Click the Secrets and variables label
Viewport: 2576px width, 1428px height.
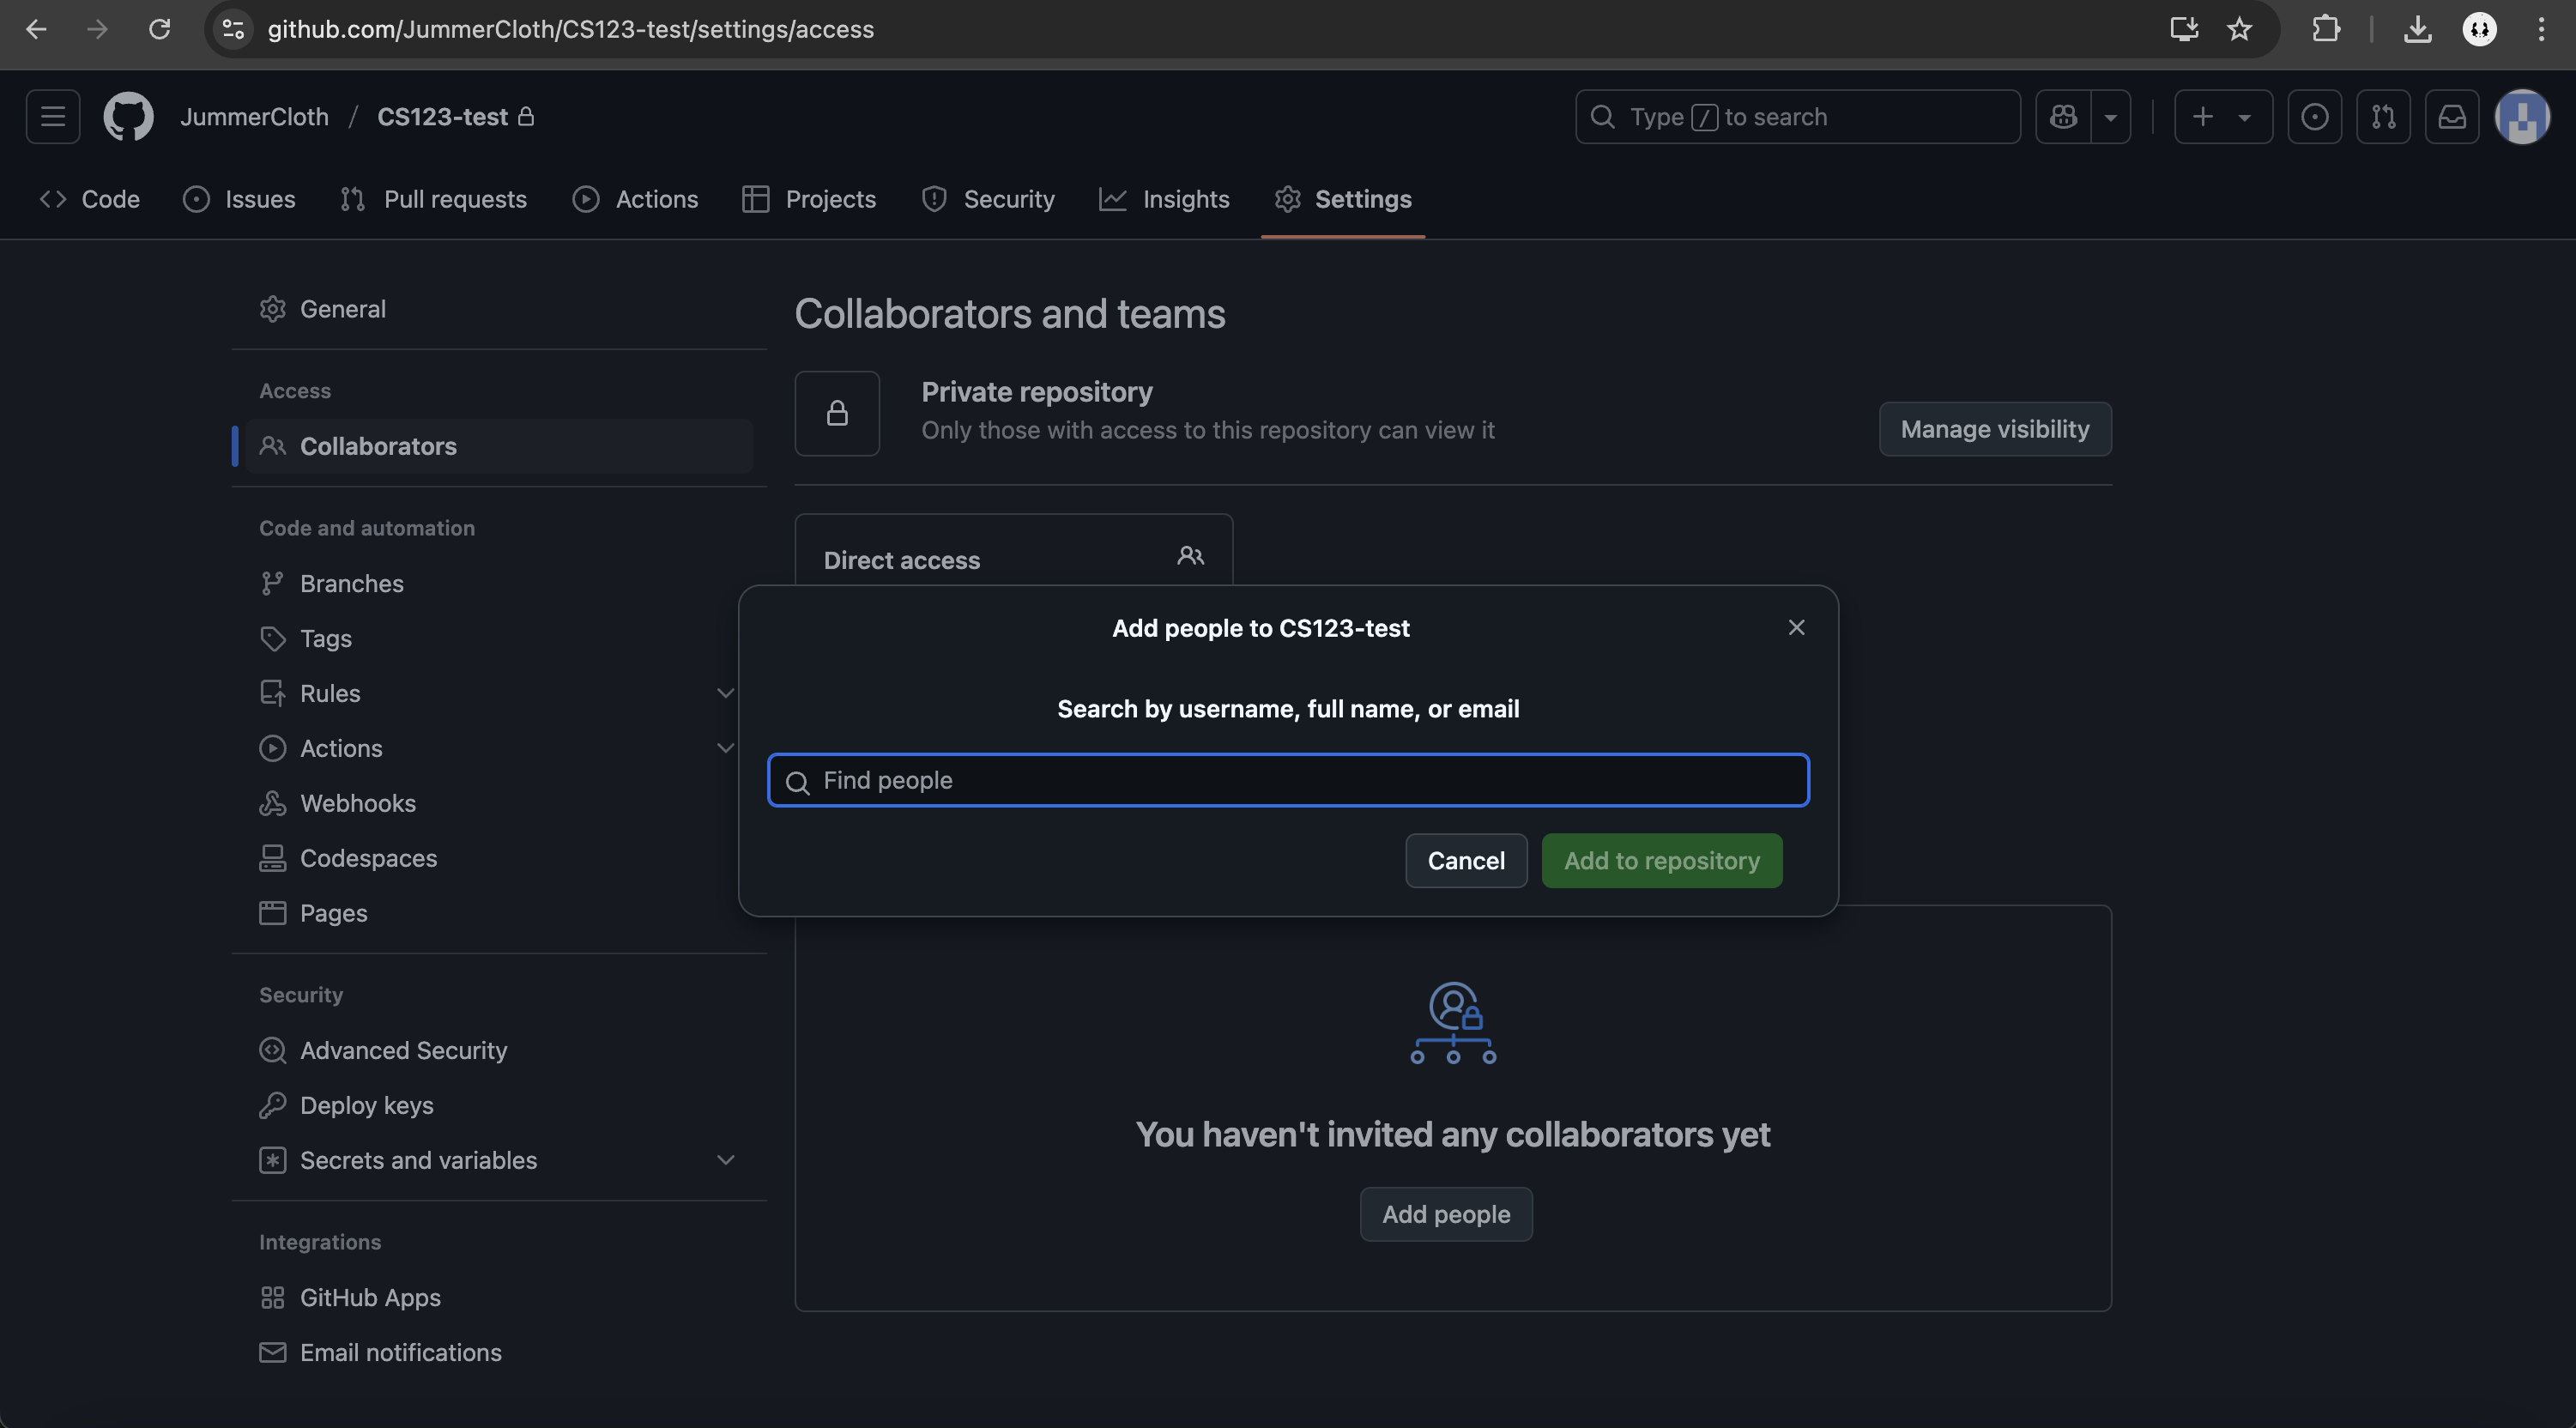click(418, 1160)
